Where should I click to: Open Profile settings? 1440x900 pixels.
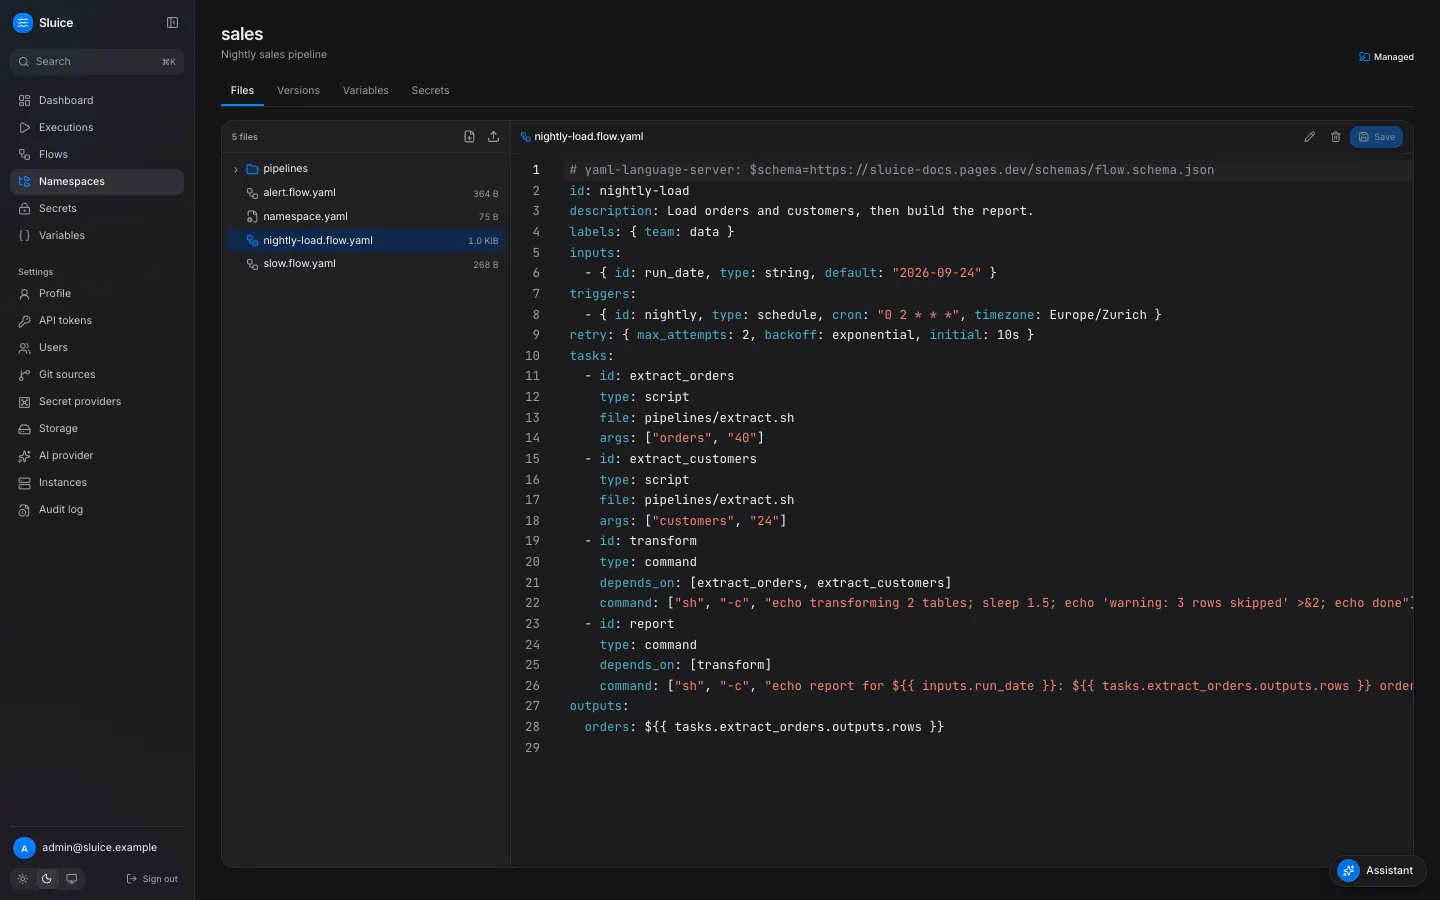pyautogui.click(x=97, y=293)
